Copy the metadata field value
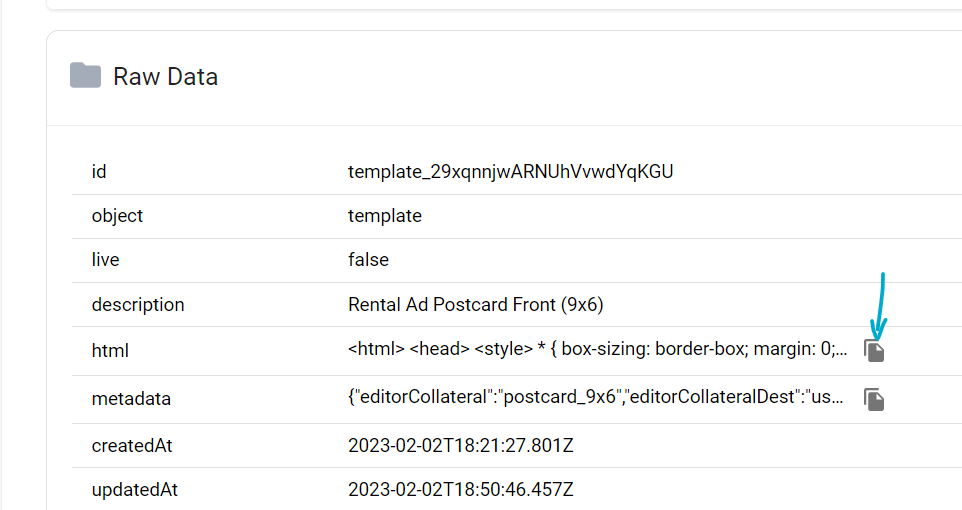Screen dimensions: 962x510 875,400
